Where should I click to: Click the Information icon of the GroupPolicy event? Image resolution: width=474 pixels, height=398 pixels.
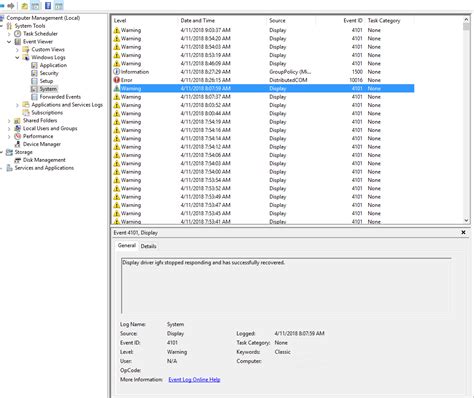tap(116, 72)
